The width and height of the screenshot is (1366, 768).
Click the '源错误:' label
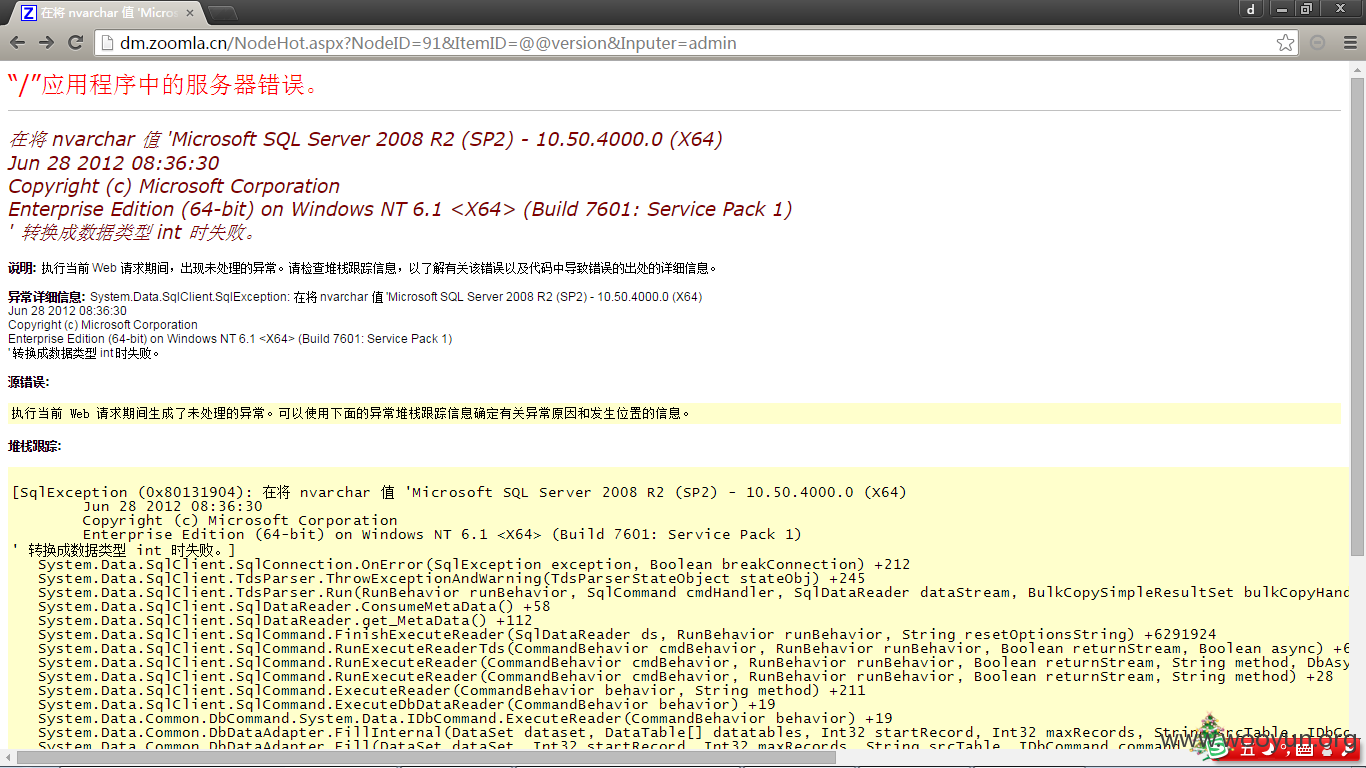pyautogui.click(x=28, y=382)
